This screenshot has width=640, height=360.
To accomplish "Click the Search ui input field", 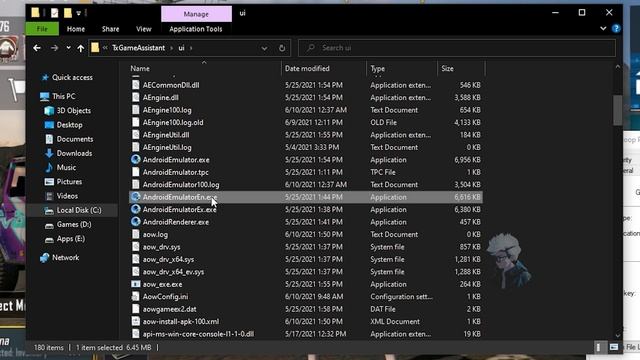I will (x=457, y=48).
